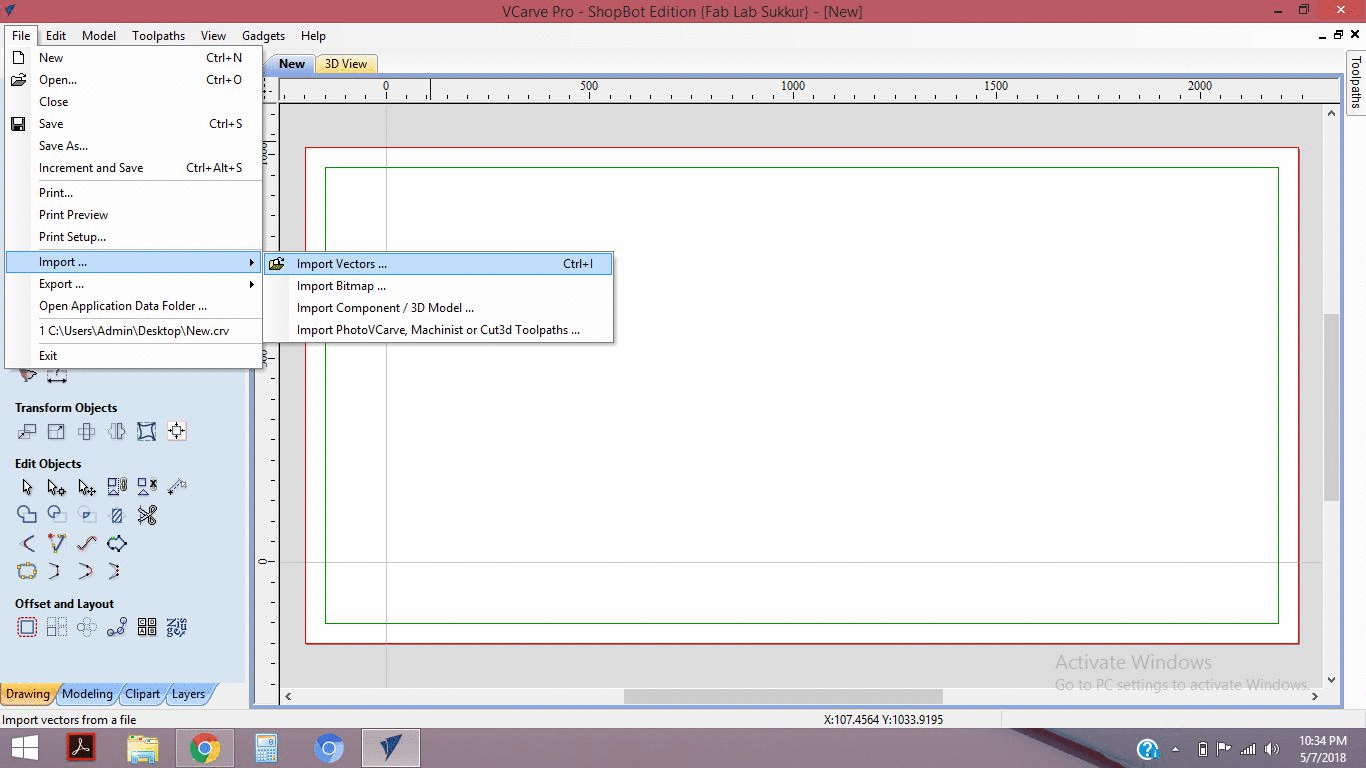1366x768 pixels.
Task: Click Save As in the File menu
Action: pos(134,146)
